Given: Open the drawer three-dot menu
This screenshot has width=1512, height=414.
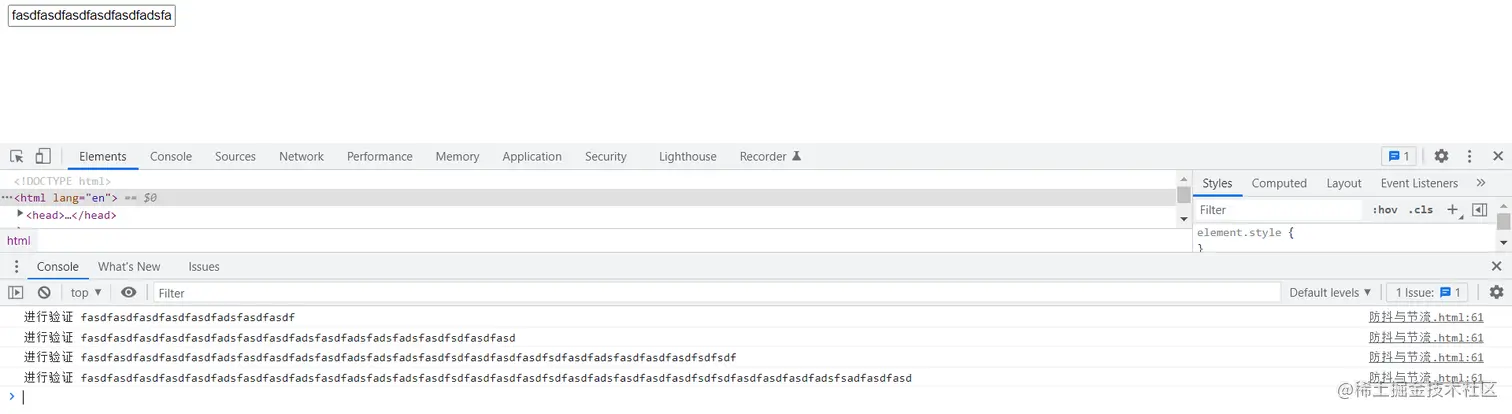Looking at the screenshot, I should click(x=16, y=267).
